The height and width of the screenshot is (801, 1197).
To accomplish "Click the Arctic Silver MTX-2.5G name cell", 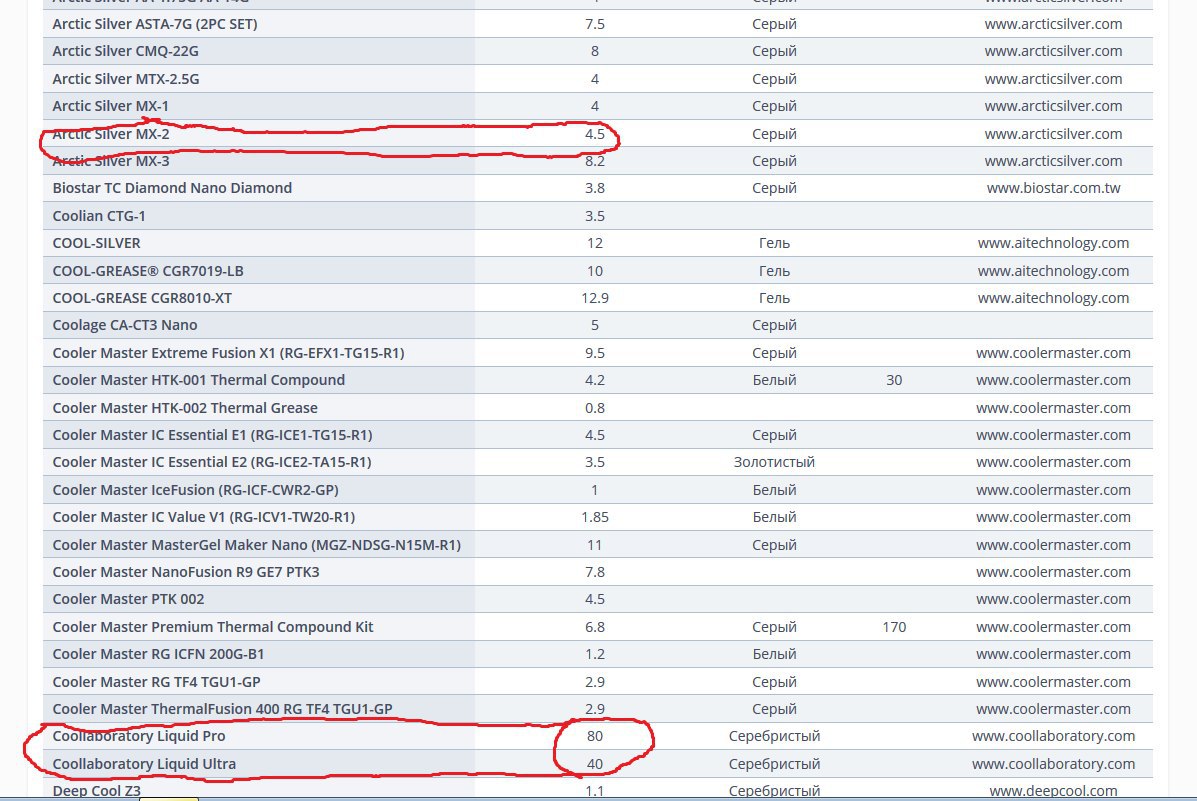I will point(126,79).
